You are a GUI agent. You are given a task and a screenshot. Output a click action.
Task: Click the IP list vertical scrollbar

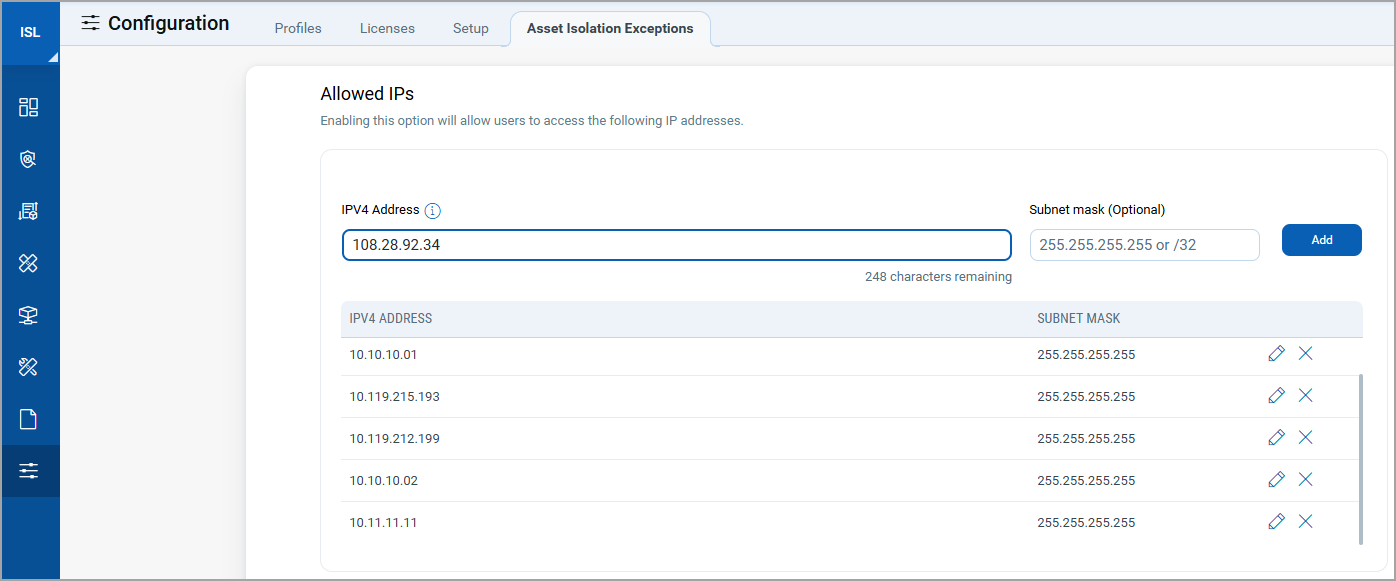tap(1360, 460)
